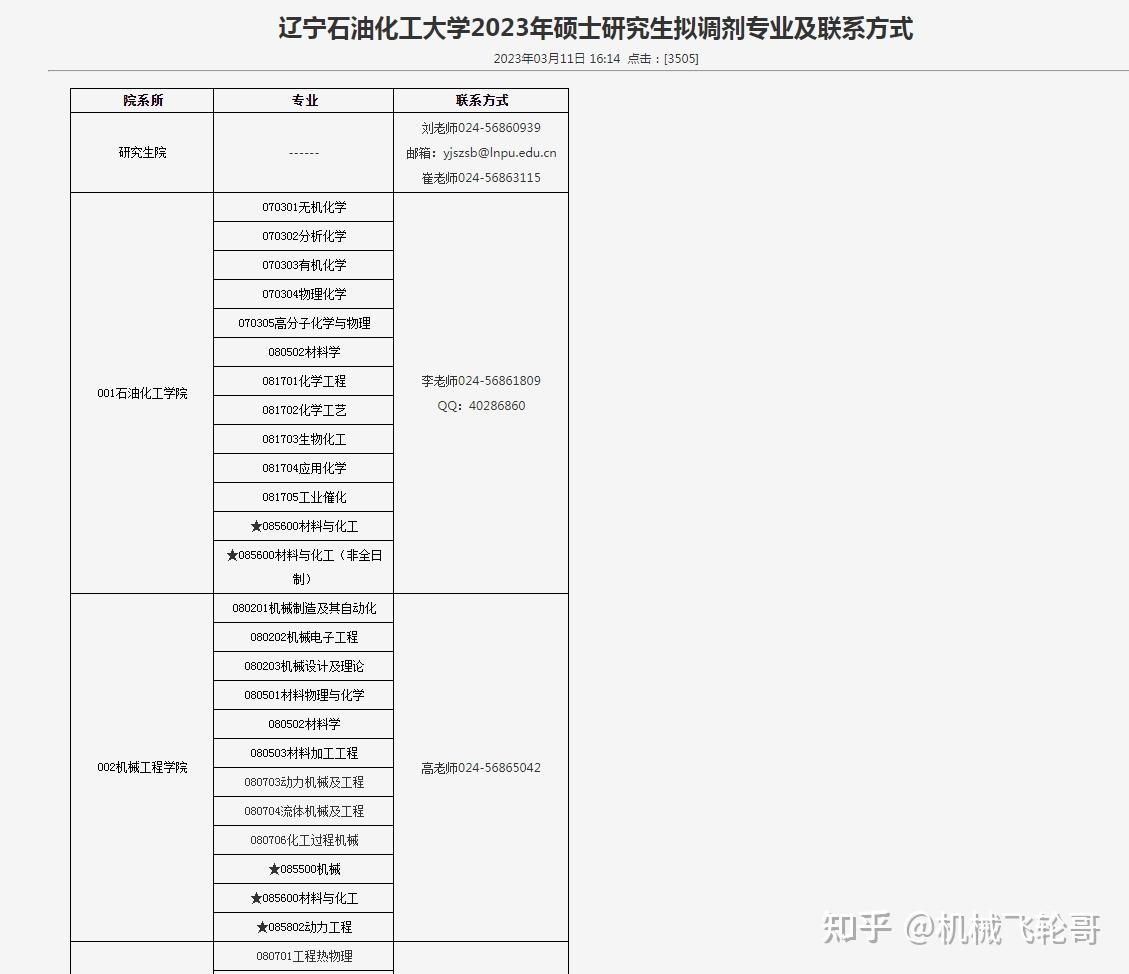1129x974 pixels.
Task: Click the 080202机械电子工程 cell
Action: click(304, 637)
